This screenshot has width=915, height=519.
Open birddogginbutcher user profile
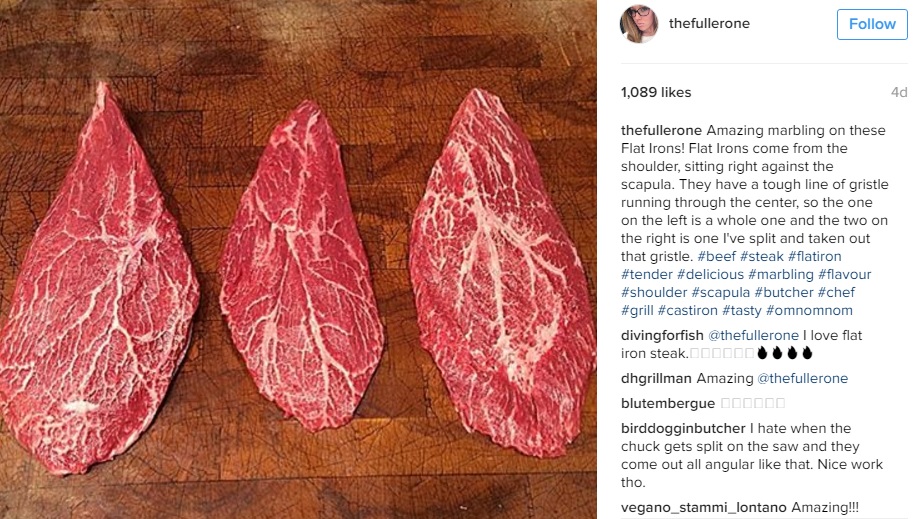point(684,429)
